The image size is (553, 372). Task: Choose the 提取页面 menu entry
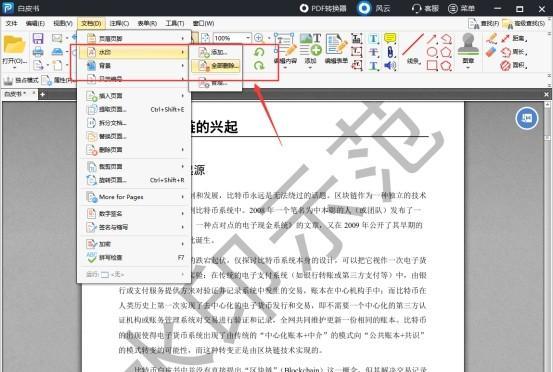(x=134, y=109)
